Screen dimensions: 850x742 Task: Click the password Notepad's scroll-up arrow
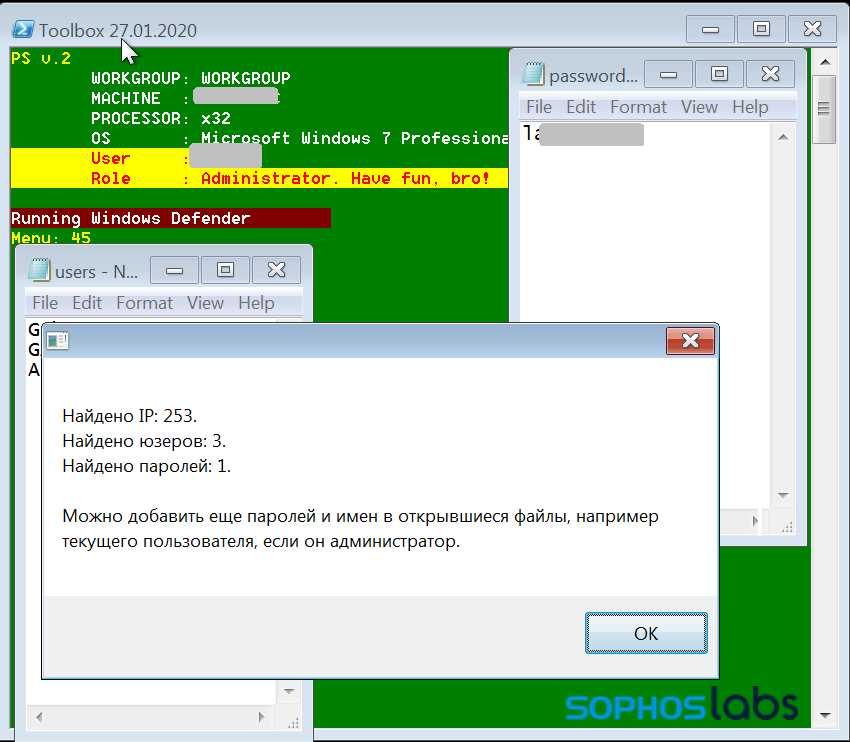tap(783, 138)
